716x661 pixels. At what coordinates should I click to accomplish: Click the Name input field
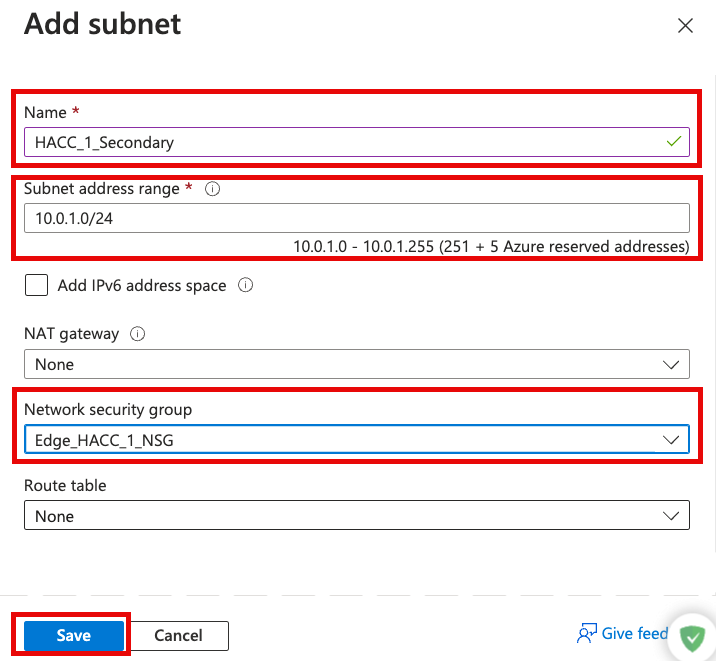coord(357,142)
